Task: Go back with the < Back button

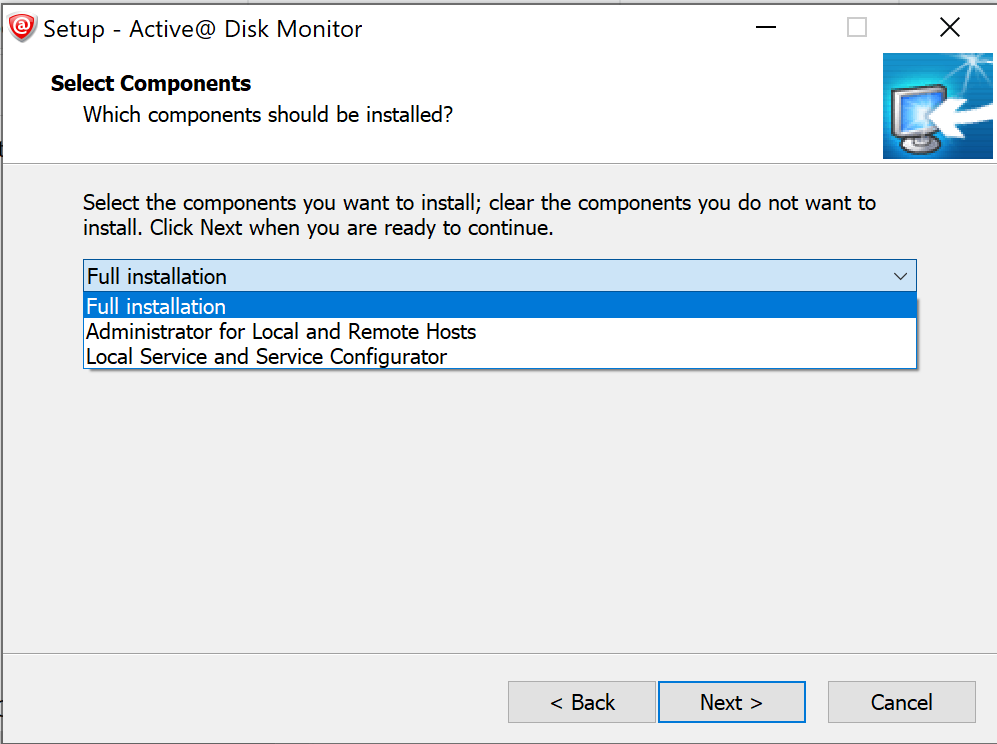Action: point(581,702)
